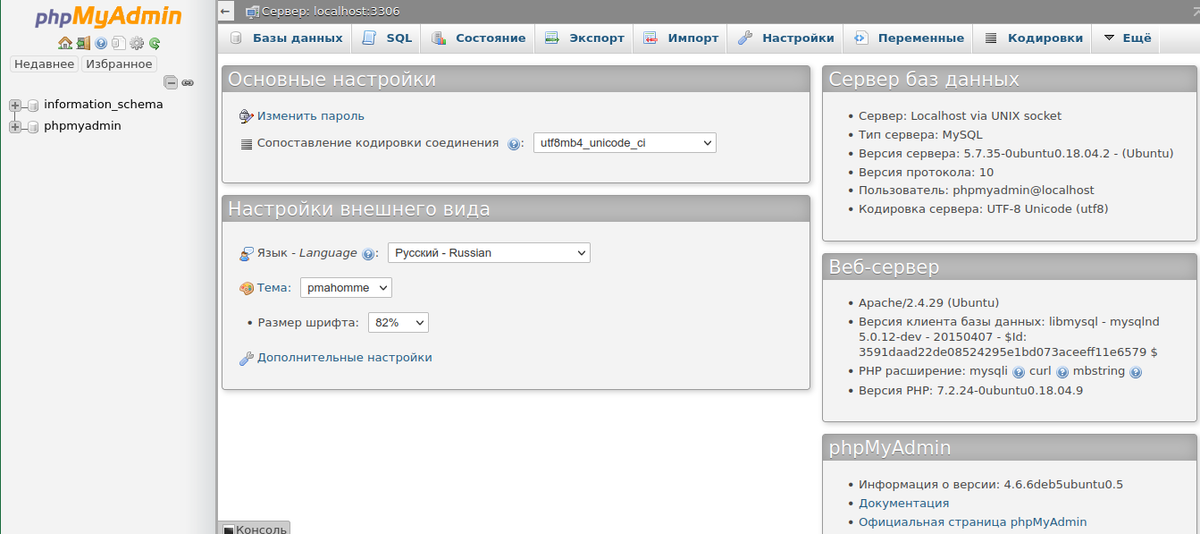Image resolution: width=1200 pixels, height=534 pixels.
Task: Open MySQL documentation page icon in sidebar
Action: tap(118, 43)
